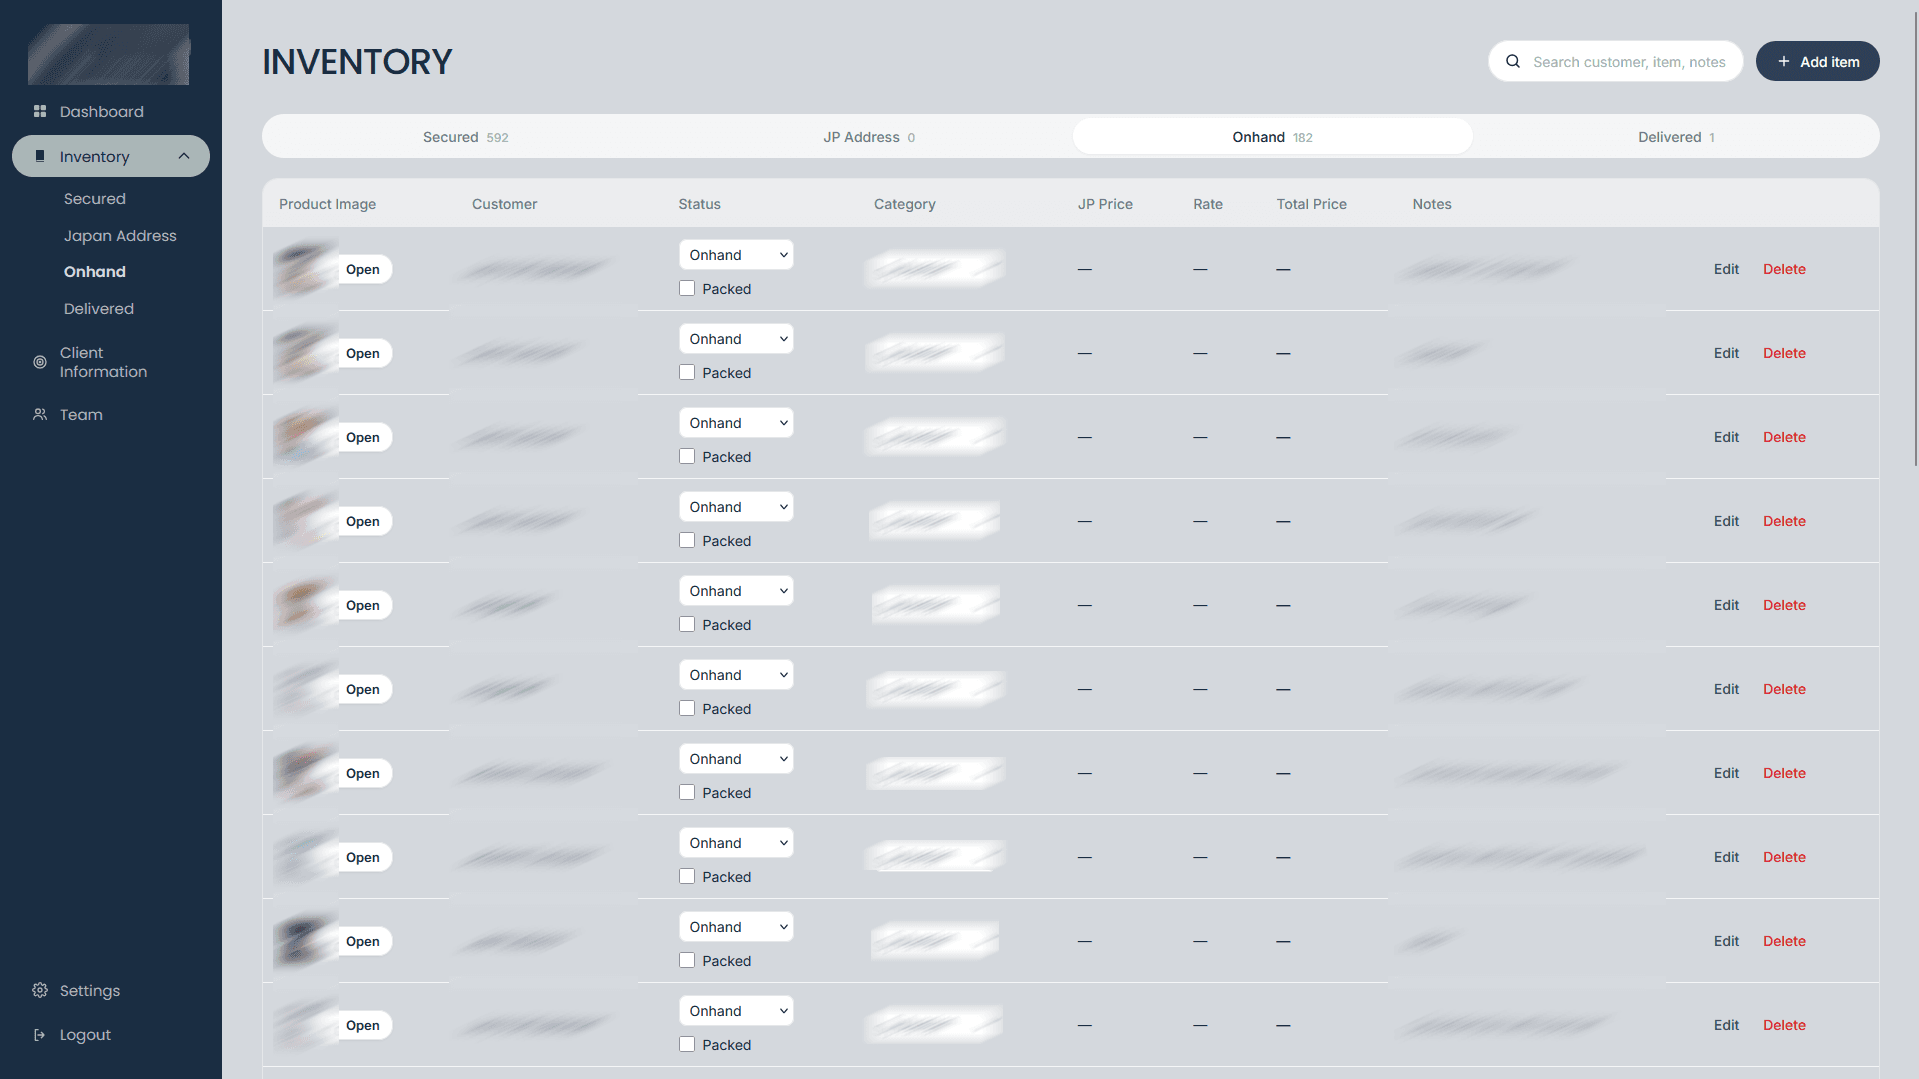Click the Inventory box icon in sidebar
Viewport: 1919px width, 1079px height.
point(40,156)
